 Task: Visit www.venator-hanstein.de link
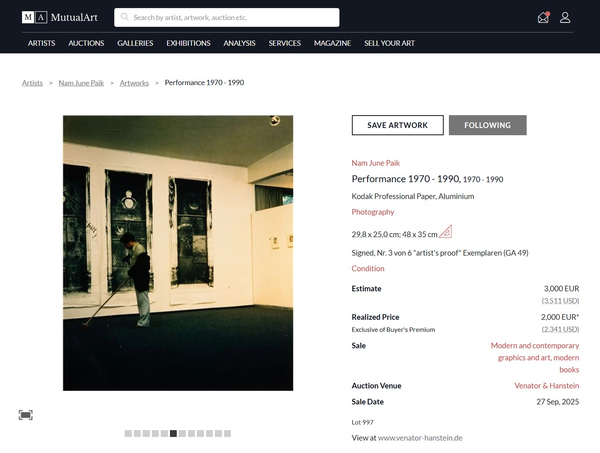(420, 438)
